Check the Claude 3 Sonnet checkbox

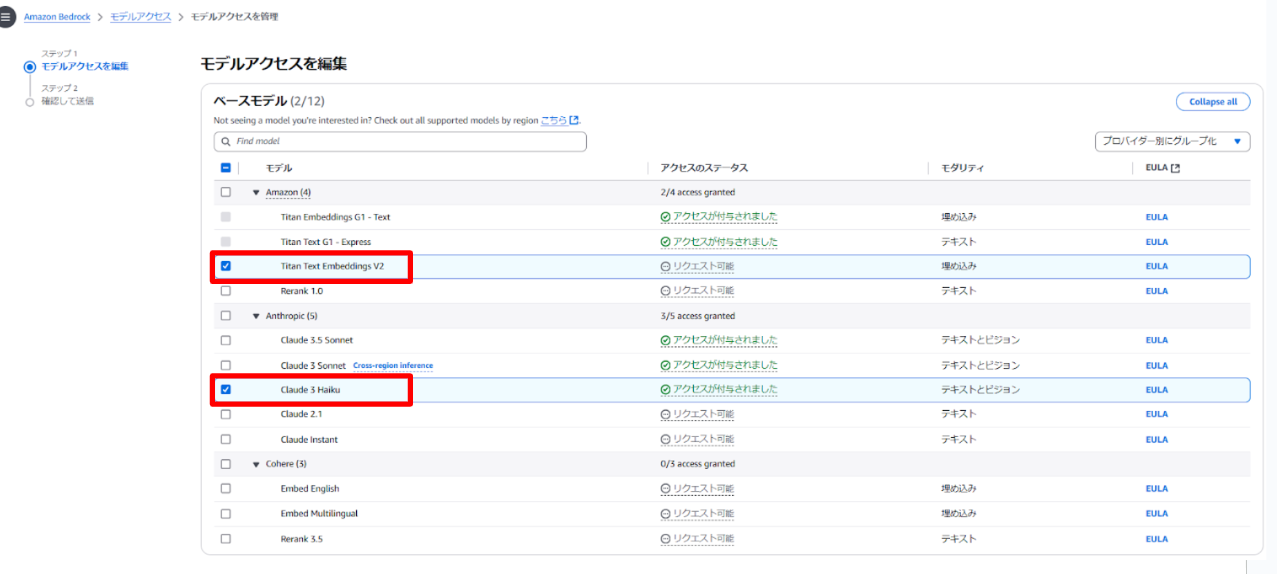coord(225,365)
